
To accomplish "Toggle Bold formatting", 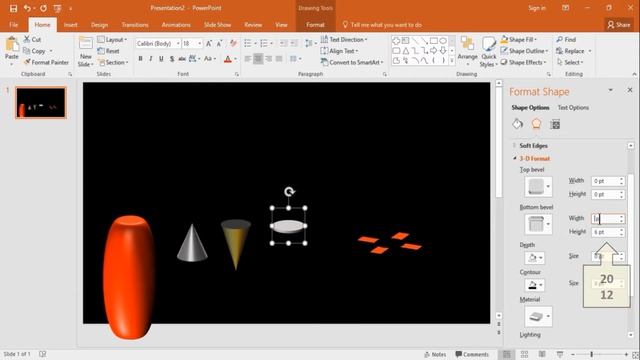I will (140, 59).
